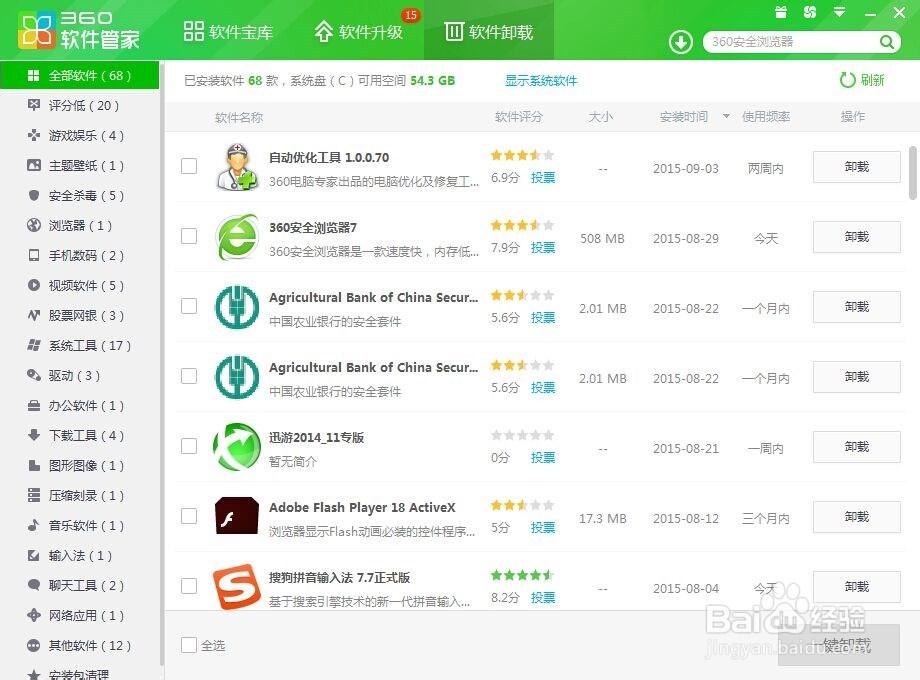920x680 pixels.
Task: Select 视频软件 (5) category
Action: click(80, 285)
